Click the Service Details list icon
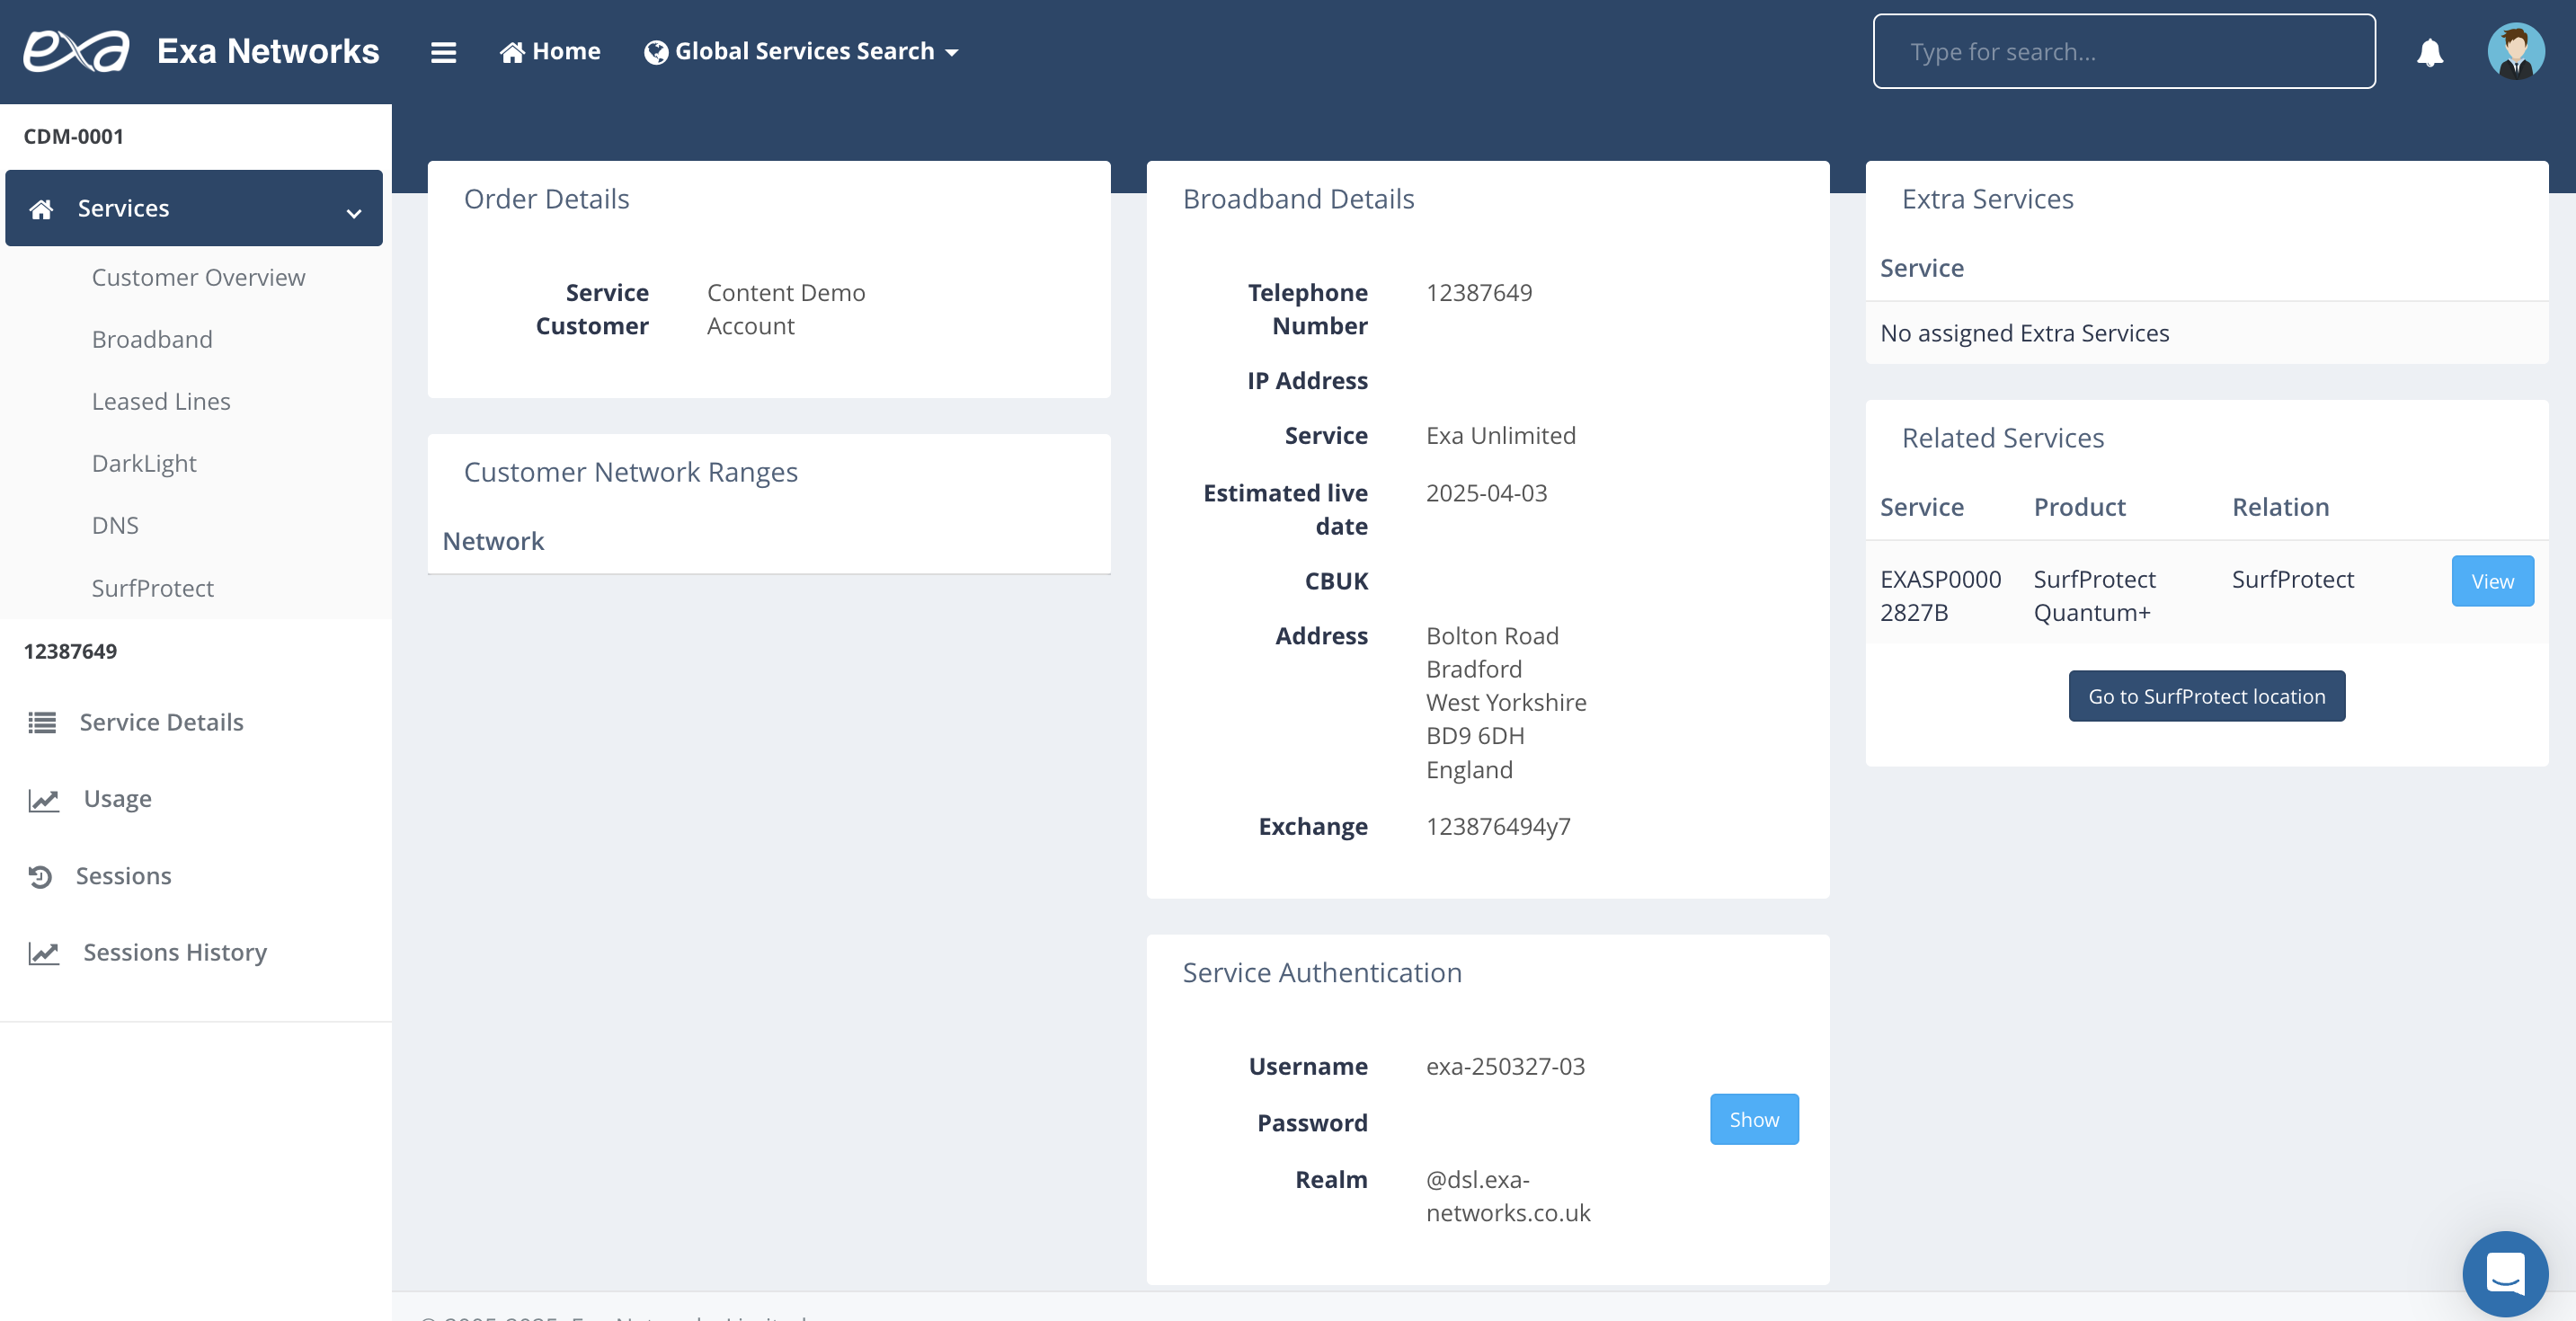Viewport: 2576px width, 1321px height. [x=42, y=722]
